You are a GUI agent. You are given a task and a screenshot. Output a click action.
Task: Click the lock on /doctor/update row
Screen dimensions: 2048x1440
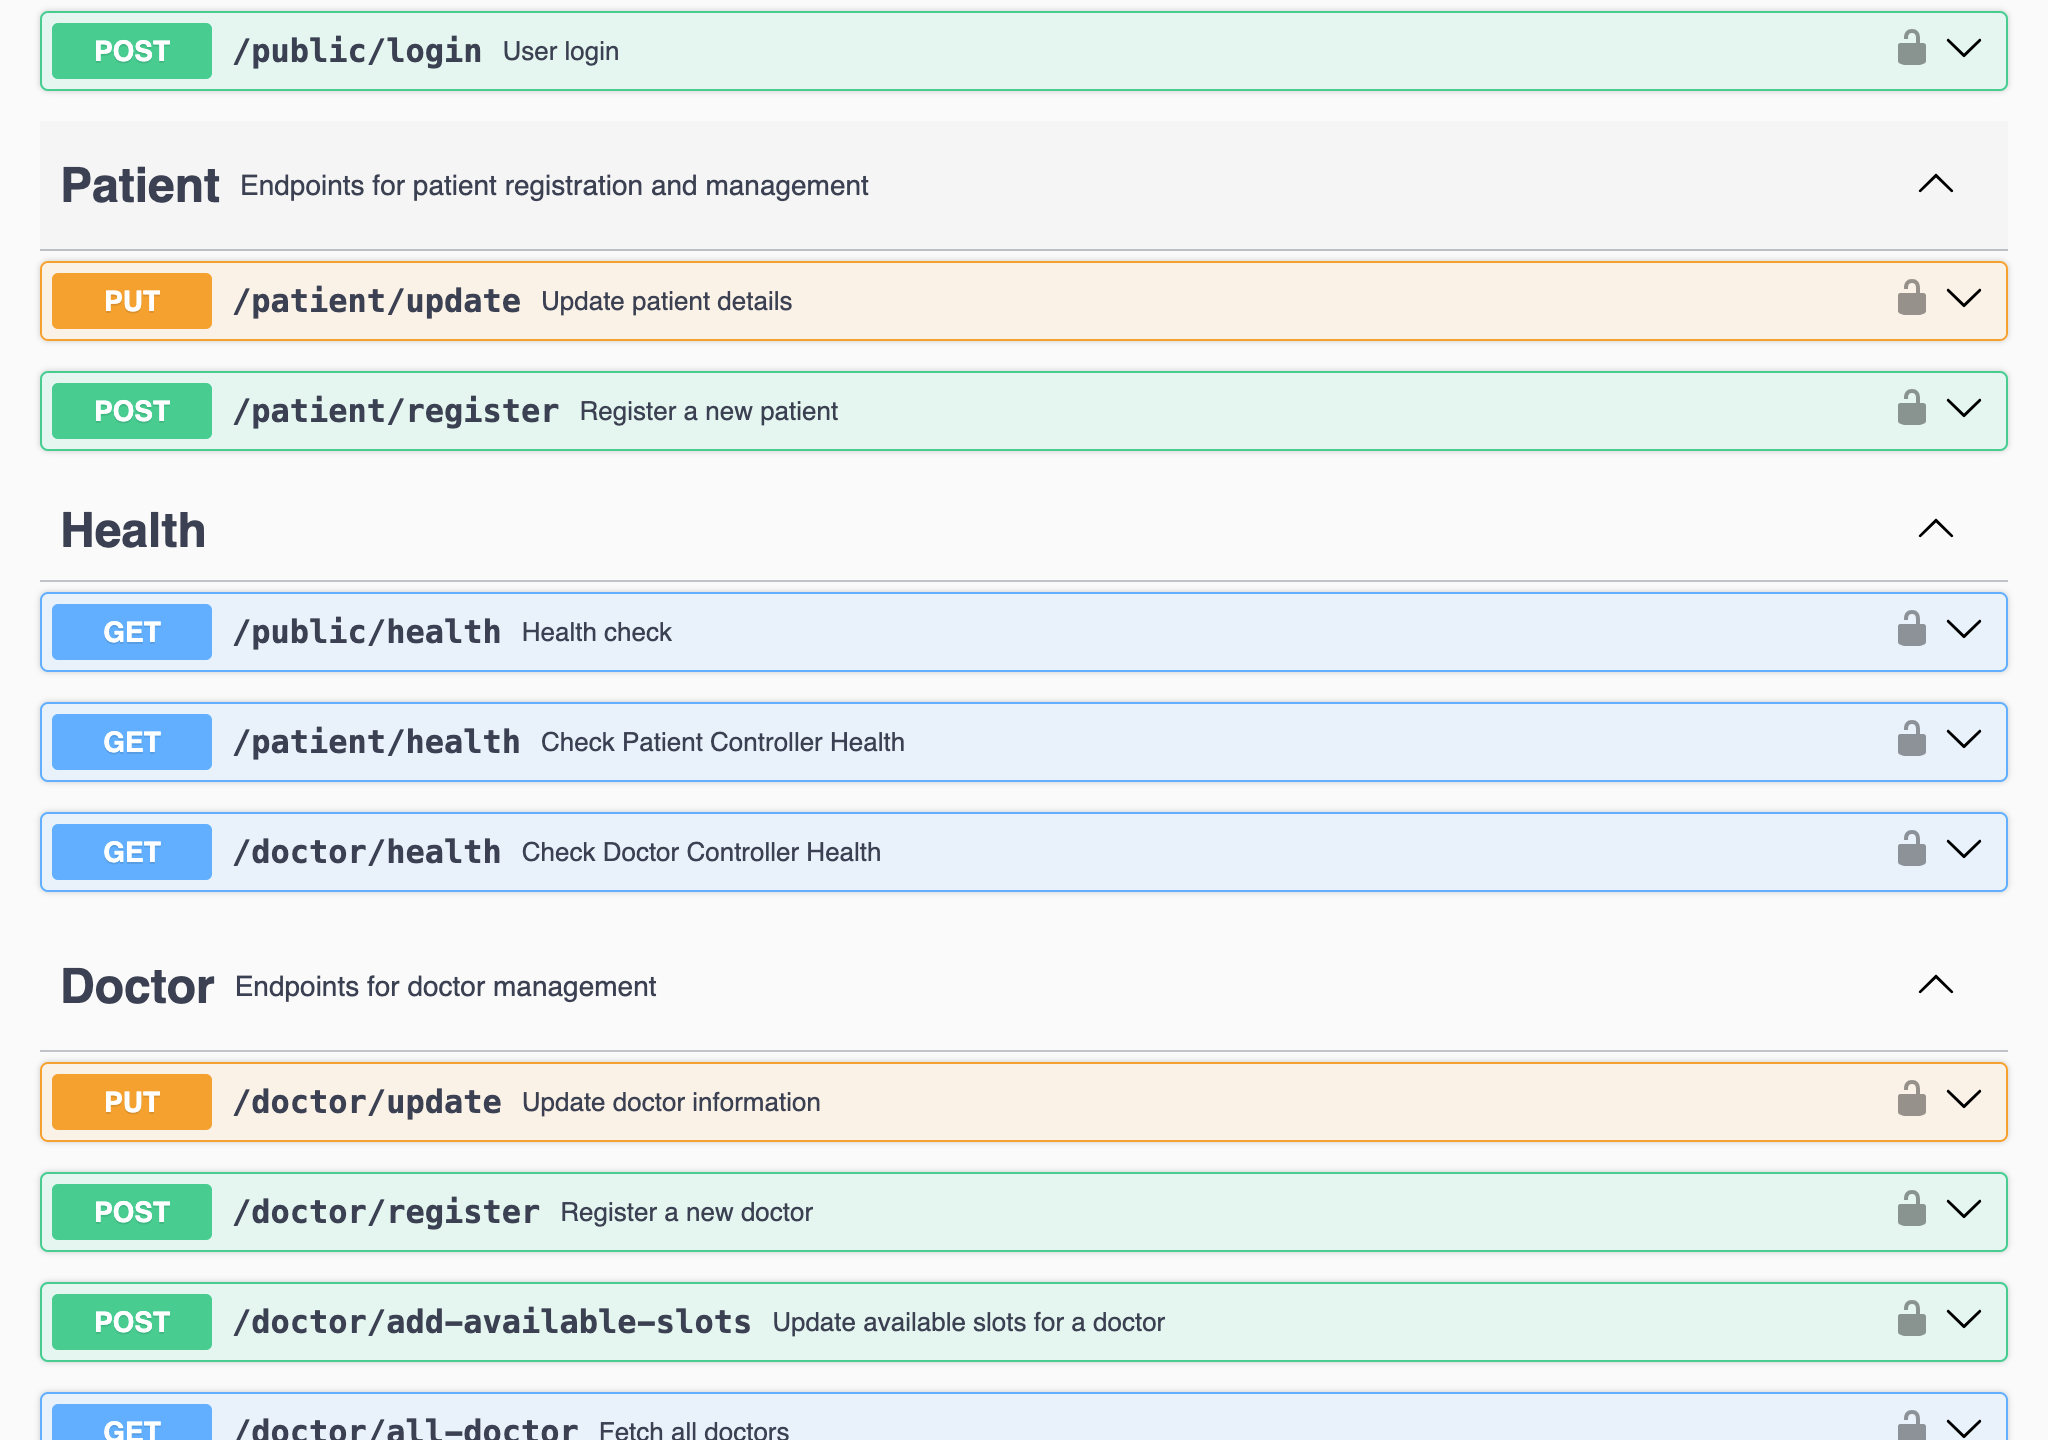click(1911, 1099)
